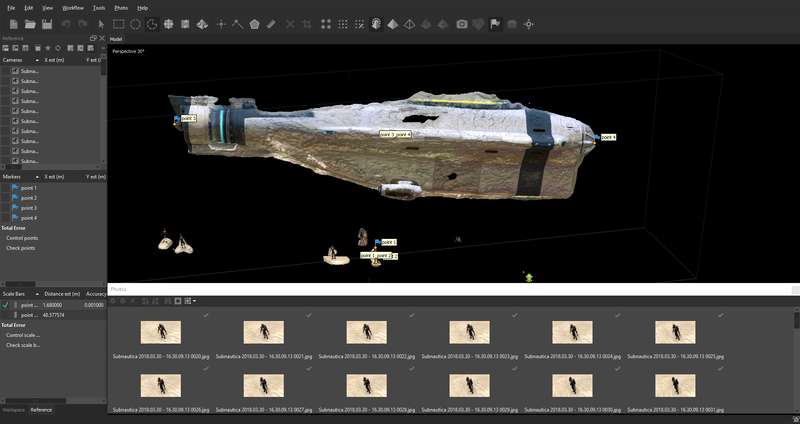Click the Accuracy column header in Scale Bars
The height and width of the screenshot is (424, 800).
[96, 294]
